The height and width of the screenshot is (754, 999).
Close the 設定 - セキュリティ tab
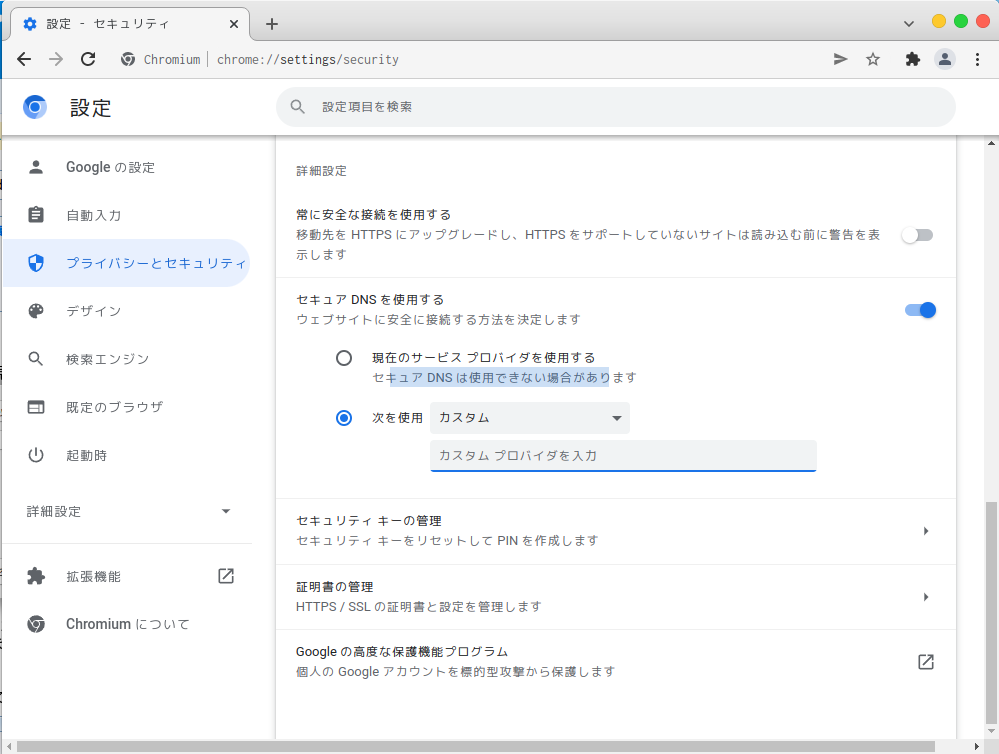234,24
